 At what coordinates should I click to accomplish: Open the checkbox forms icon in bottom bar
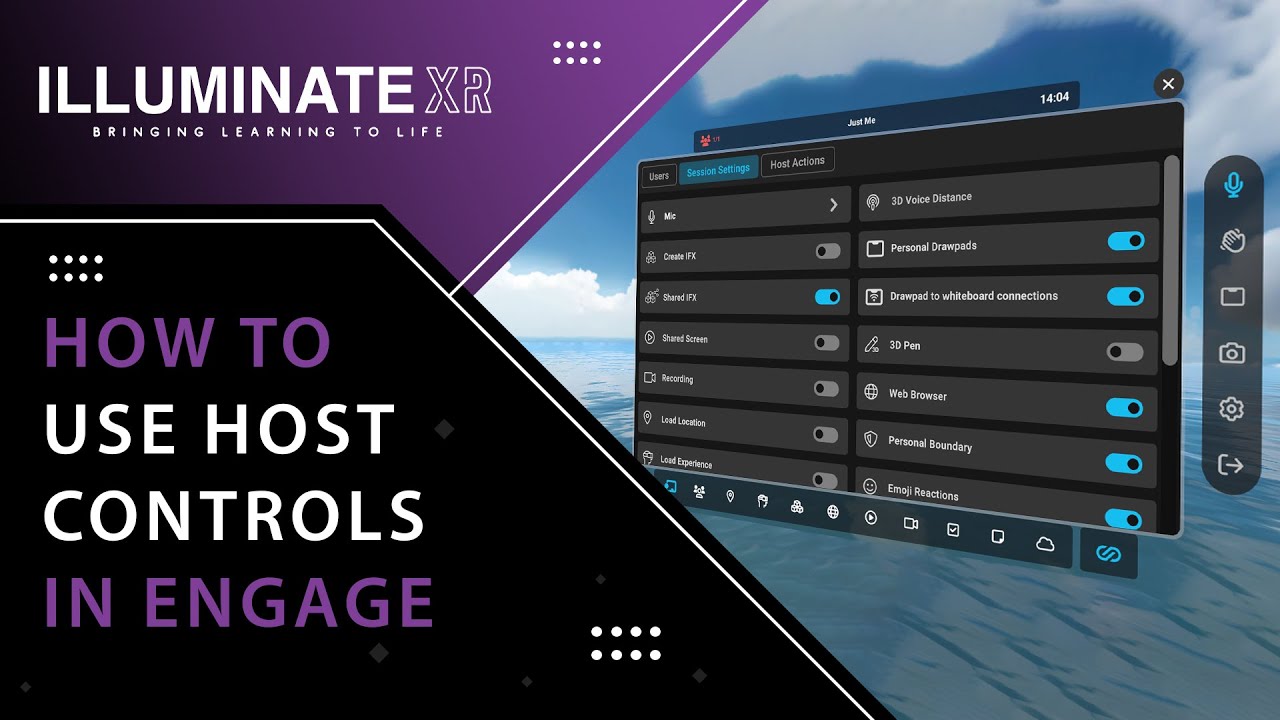pos(953,530)
